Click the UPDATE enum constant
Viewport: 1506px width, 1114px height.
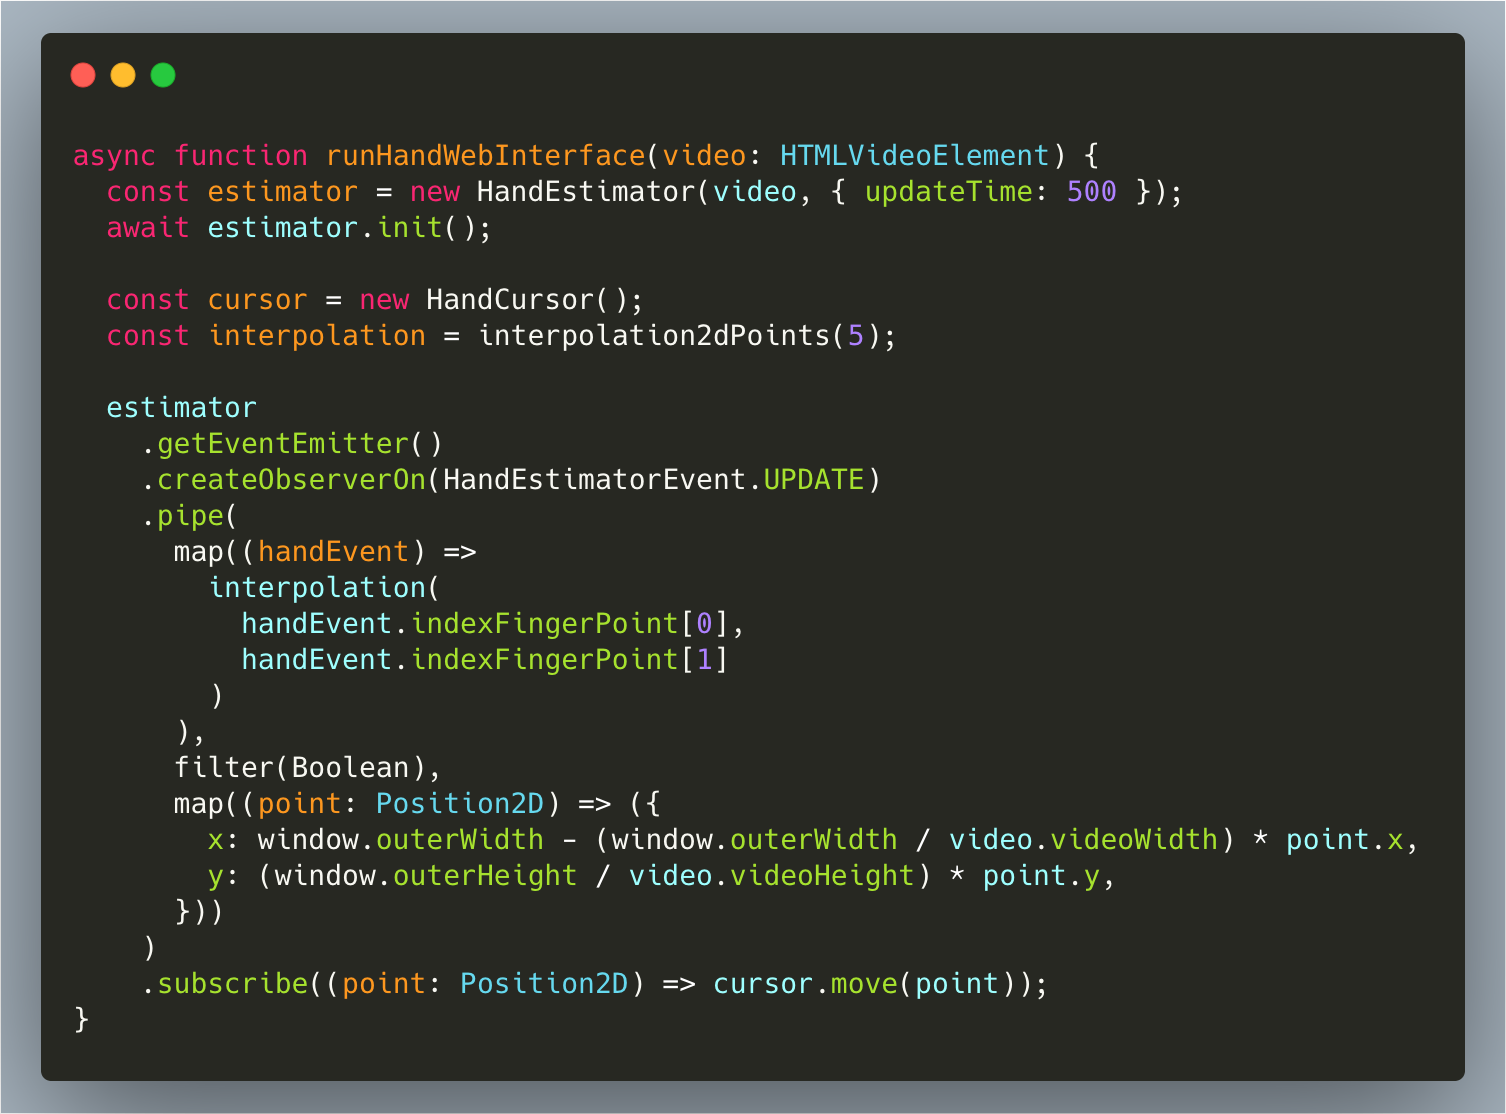(814, 480)
